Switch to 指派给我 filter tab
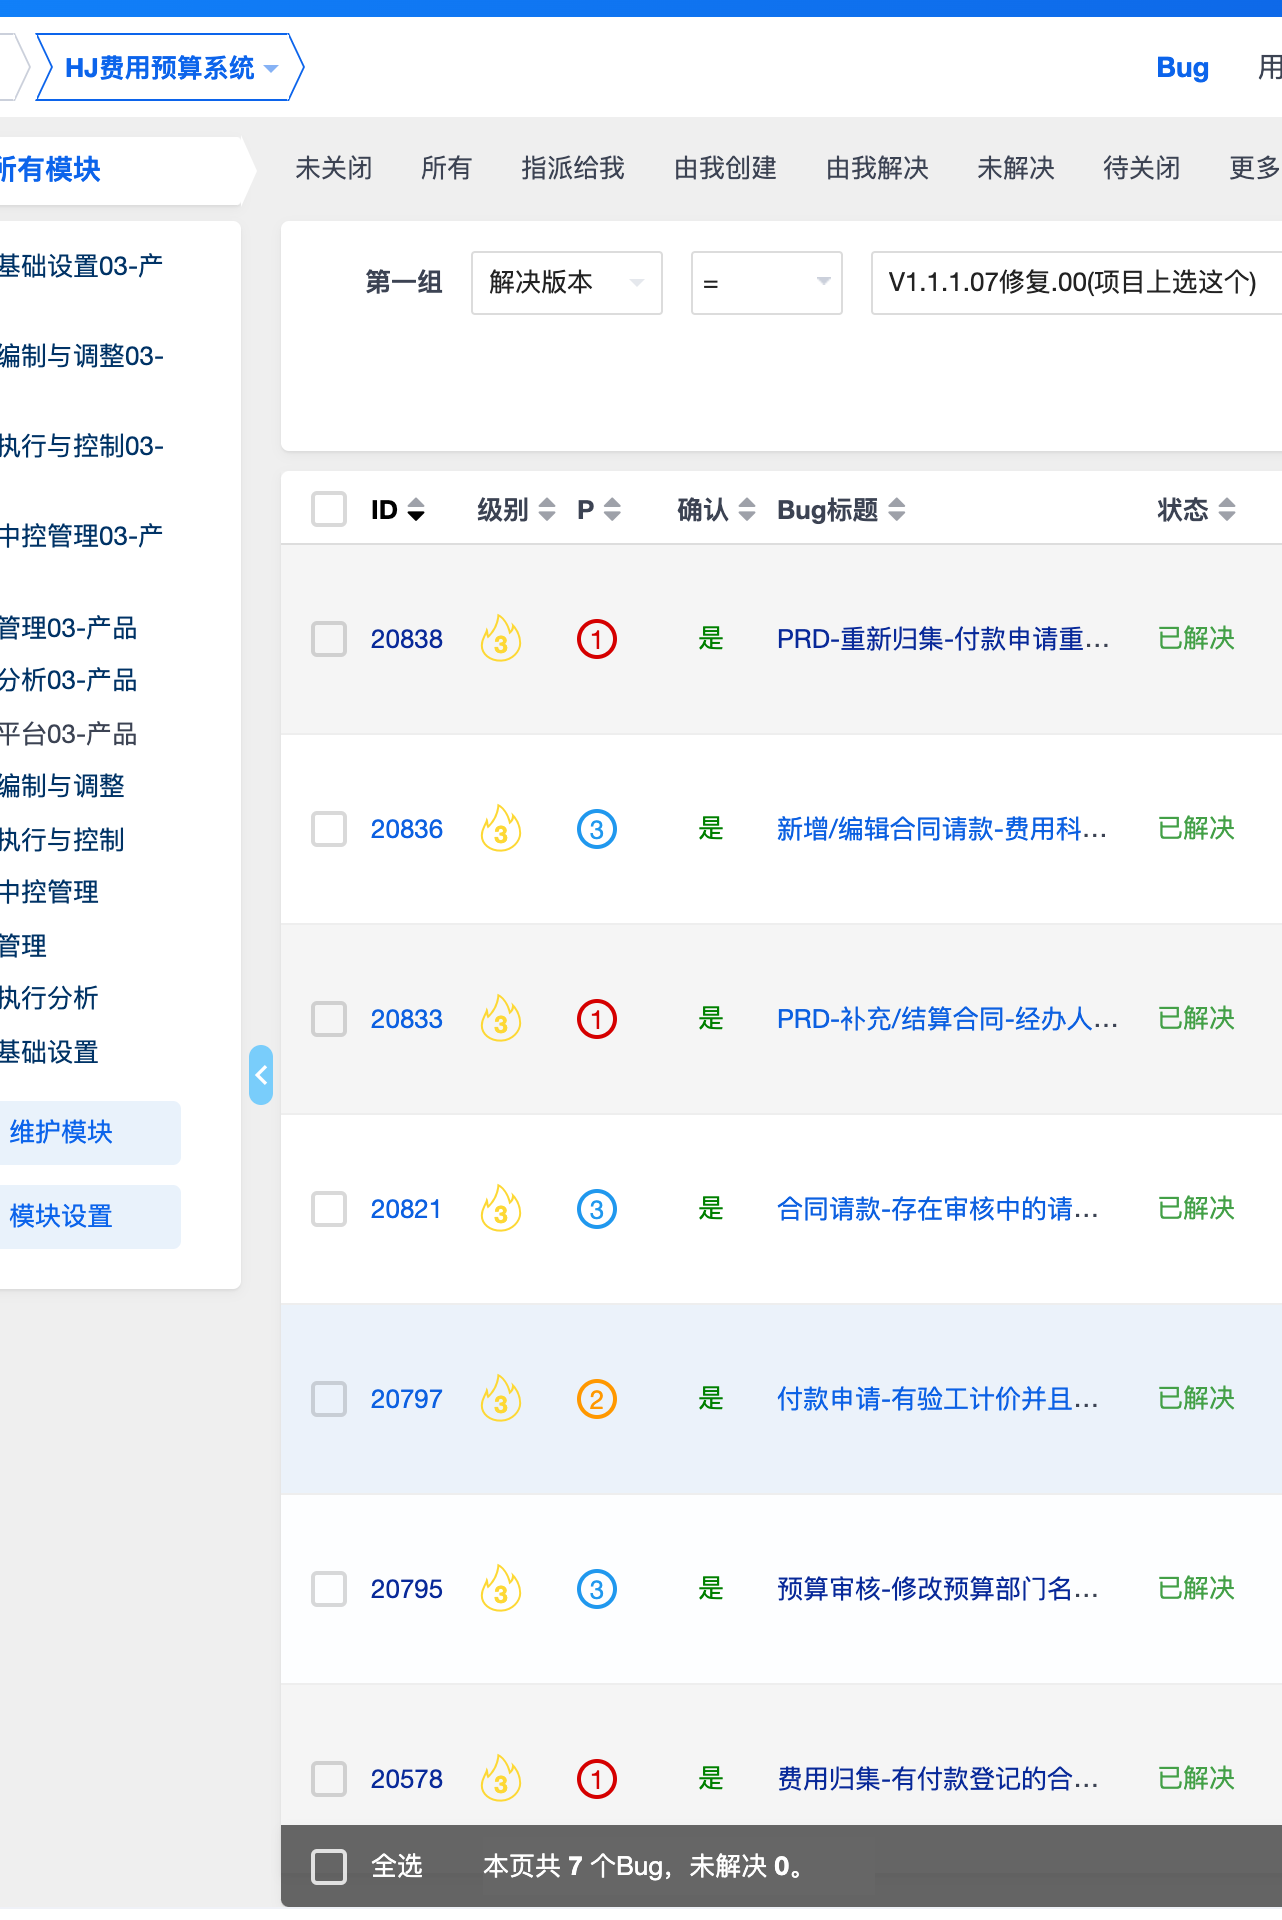This screenshot has width=1282, height=1920. [x=573, y=168]
